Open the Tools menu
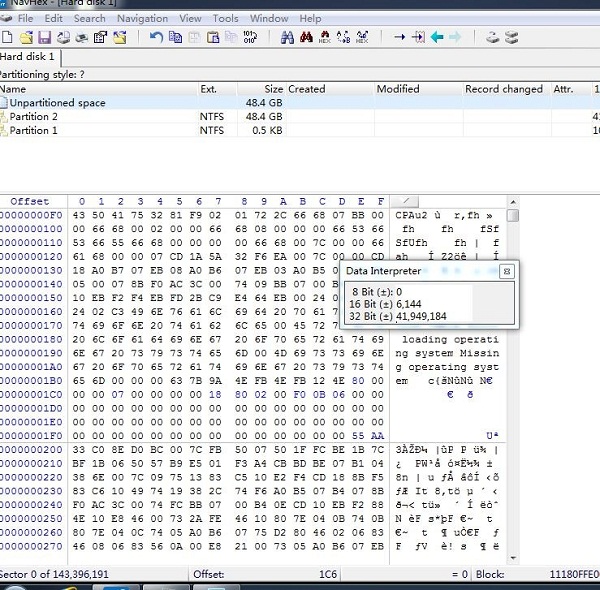Image resolution: width=600 pixels, height=590 pixels. 225,18
